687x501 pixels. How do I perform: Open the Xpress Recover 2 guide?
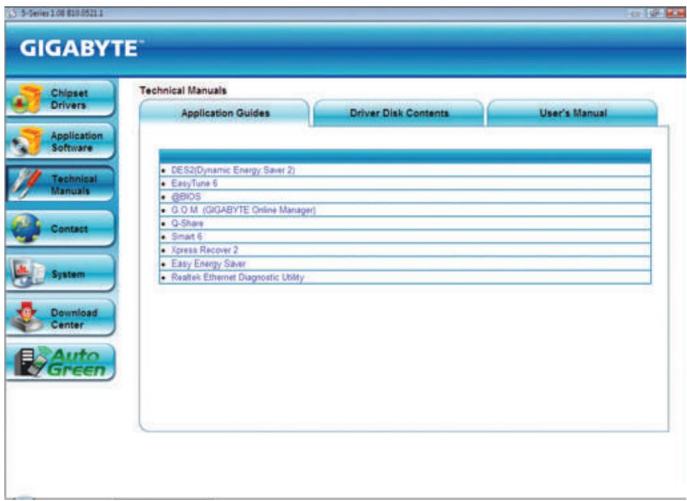pyautogui.click(x=205, y=250)
